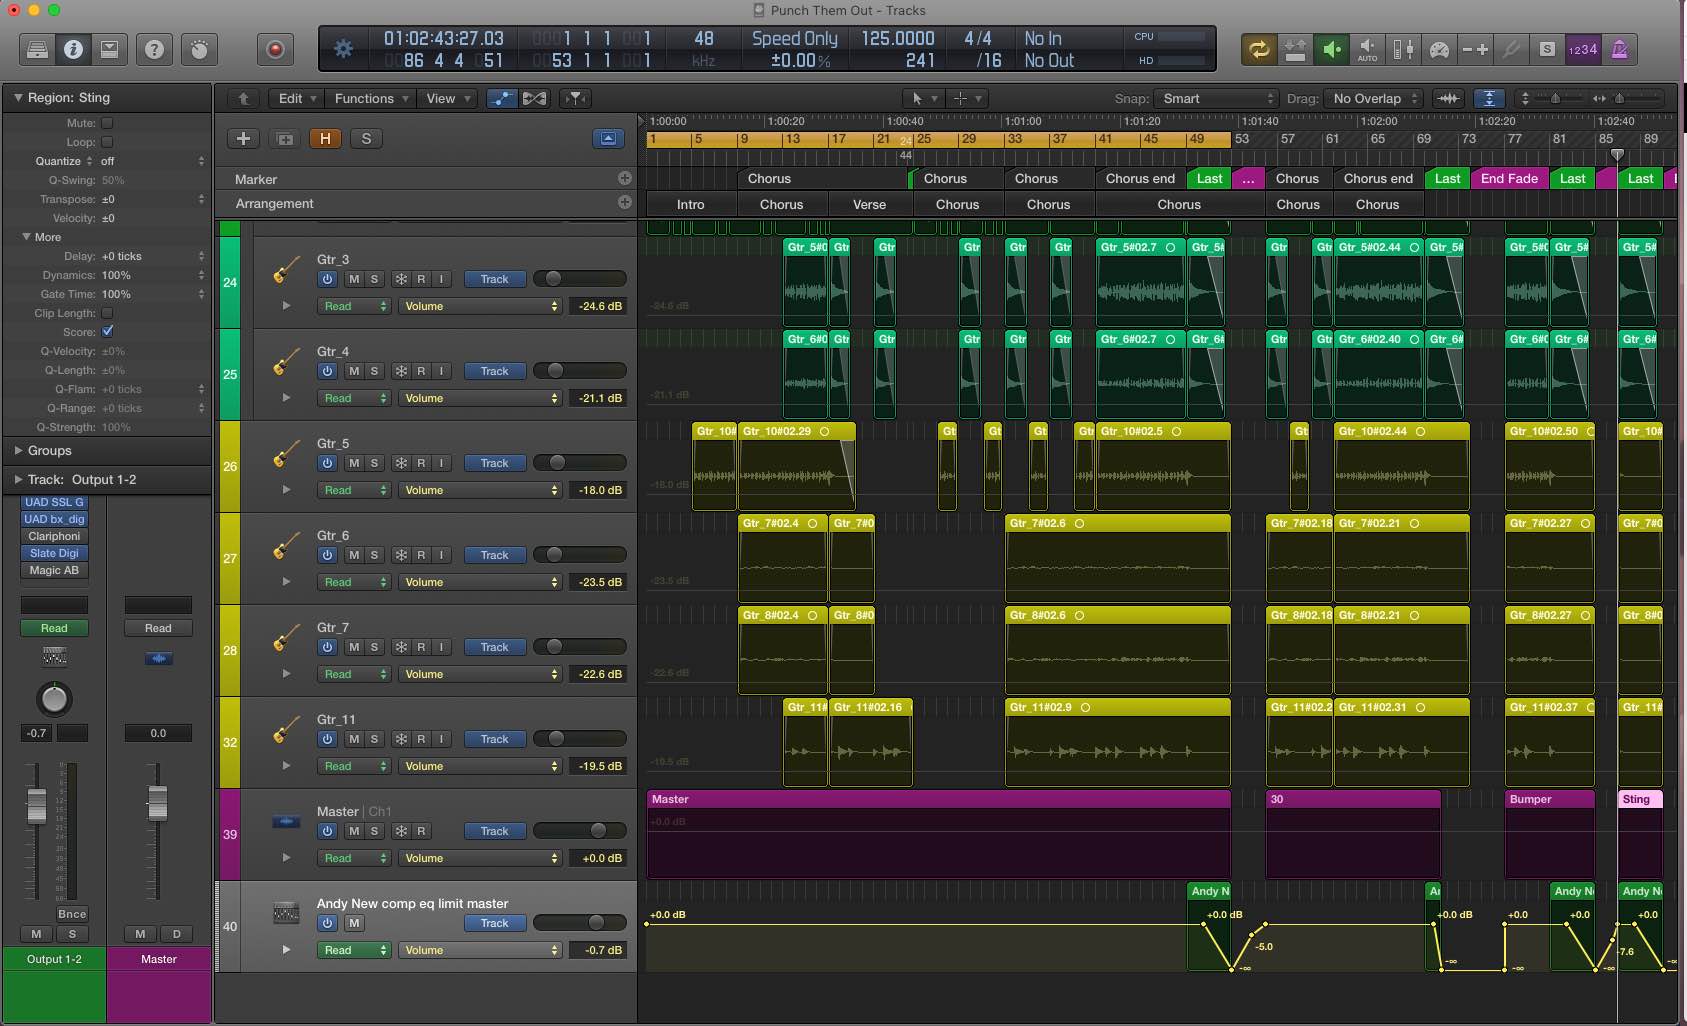Viewport: 1687px width, 1026px height.
Task: Toggle power button on track Gtr_5
Action: click(327, 463)
